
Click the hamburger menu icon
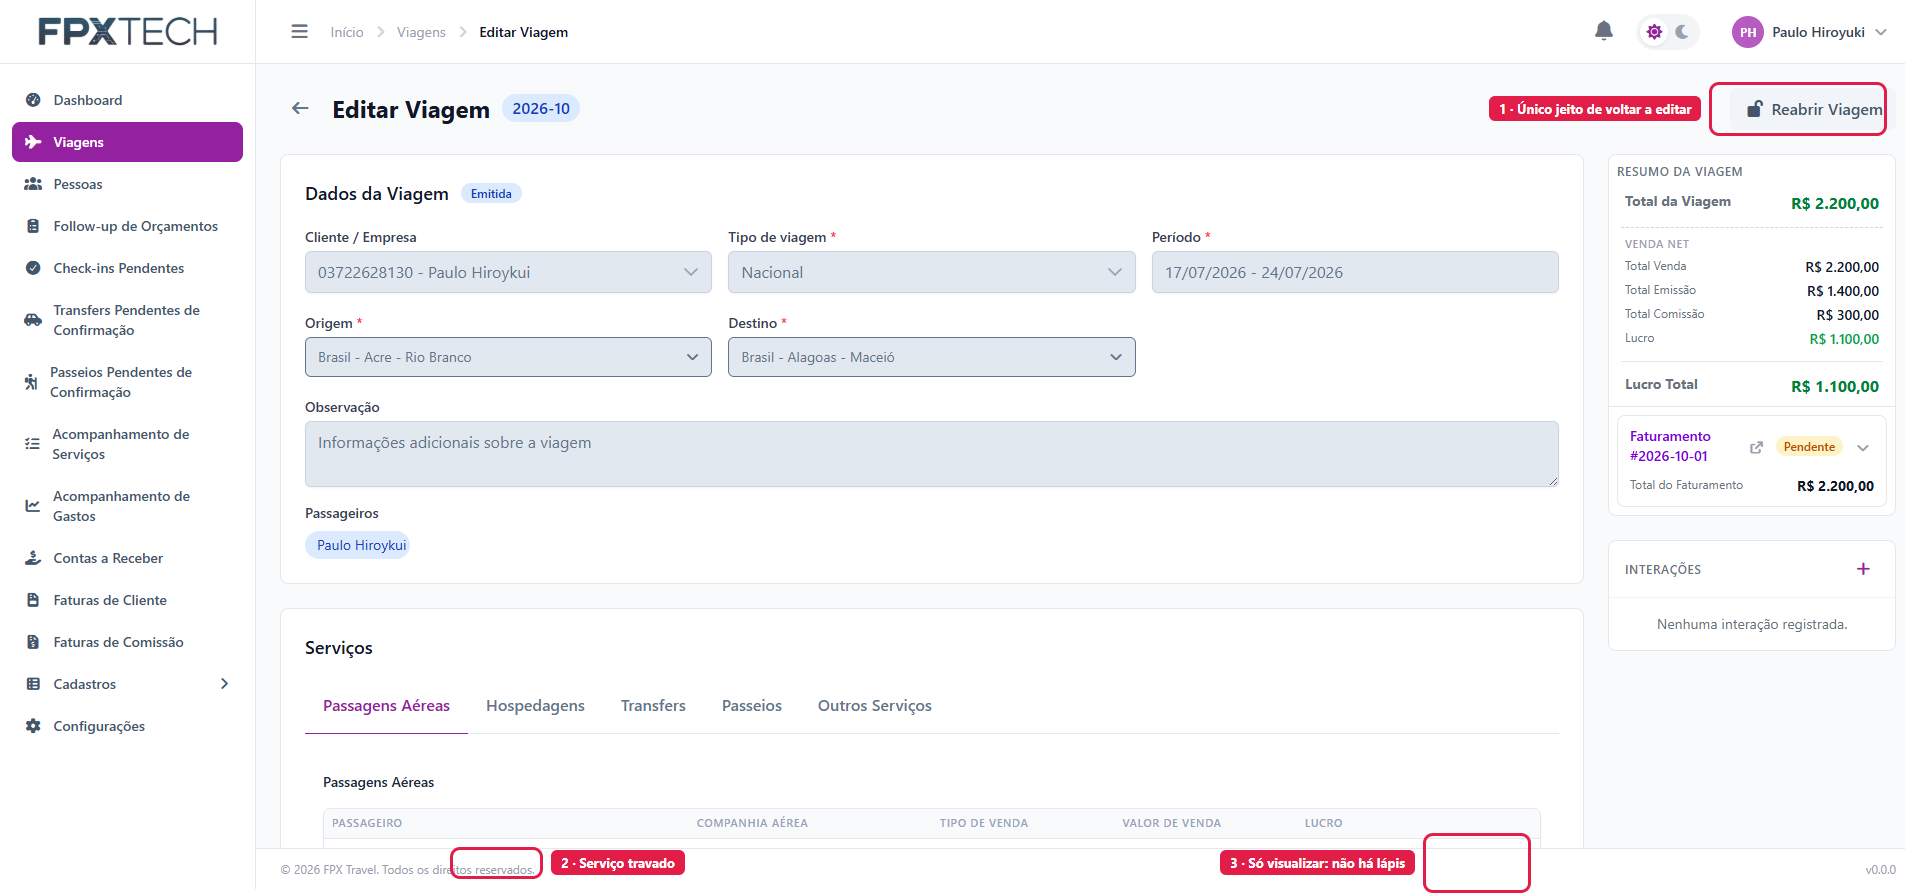pos(299,32)
